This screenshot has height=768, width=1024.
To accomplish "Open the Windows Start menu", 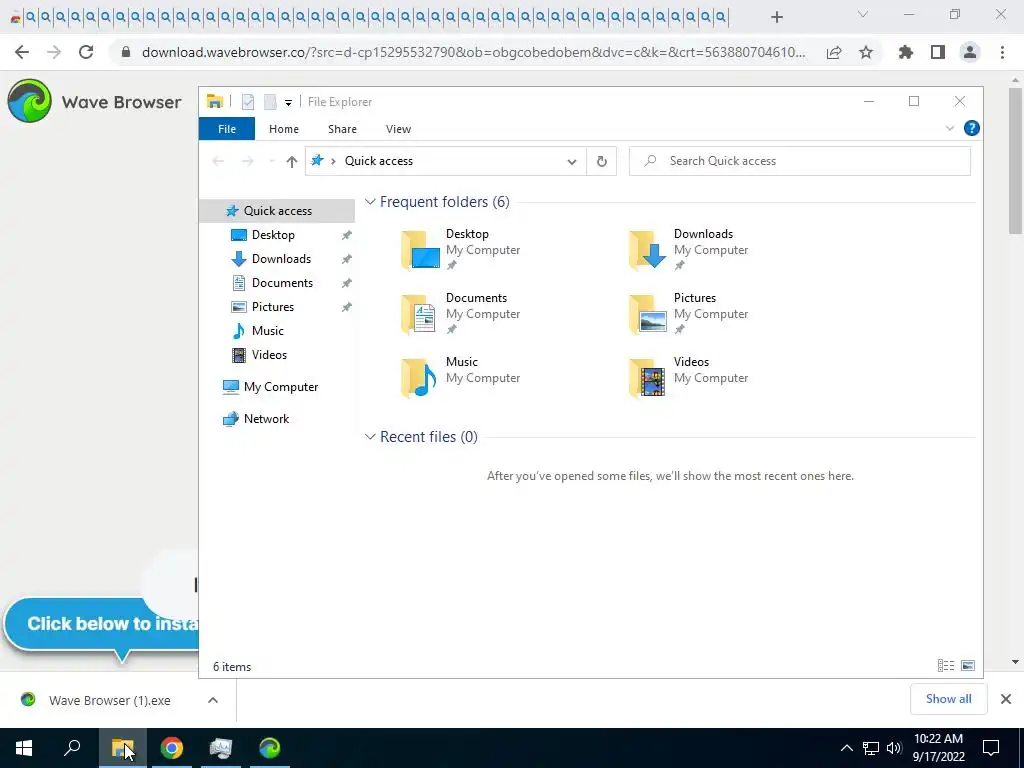I will pyautogui.click(x=24, y=748).
